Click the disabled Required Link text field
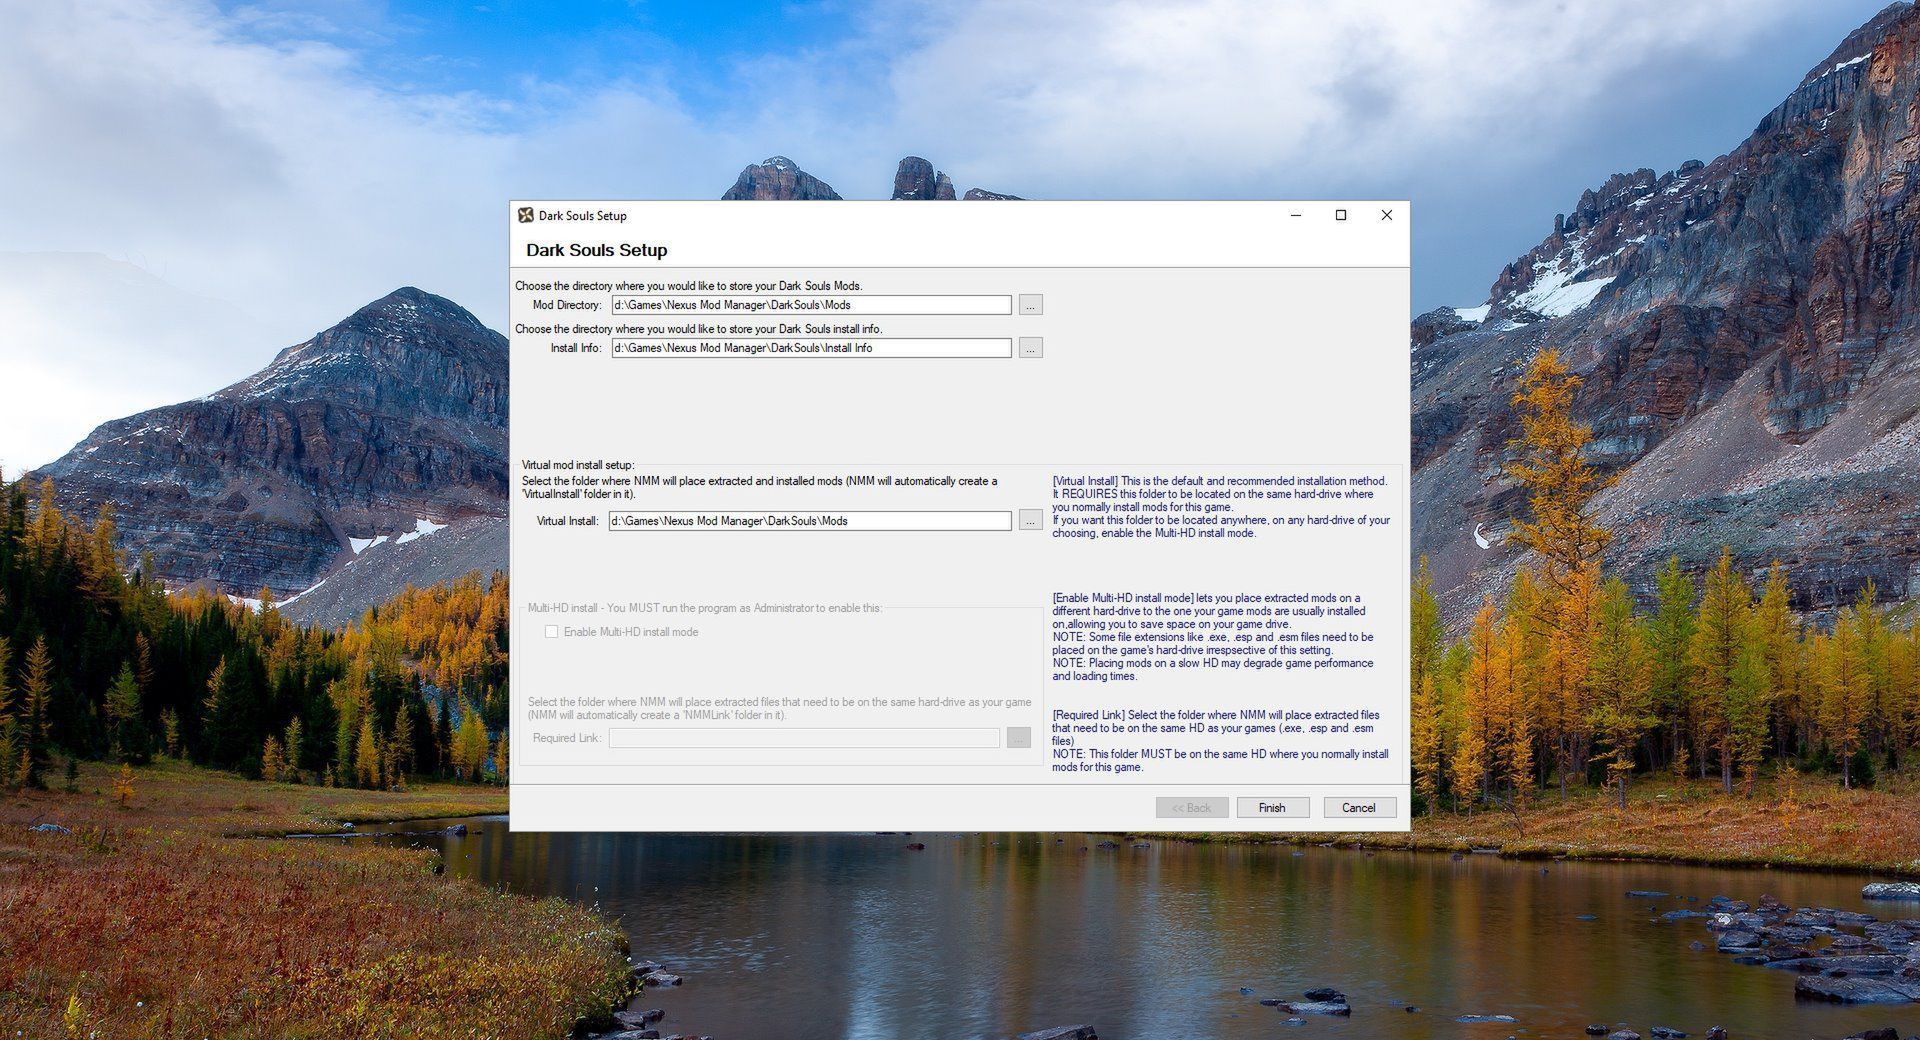Screen dimensions: 1920x1040 tap(805, 737)
